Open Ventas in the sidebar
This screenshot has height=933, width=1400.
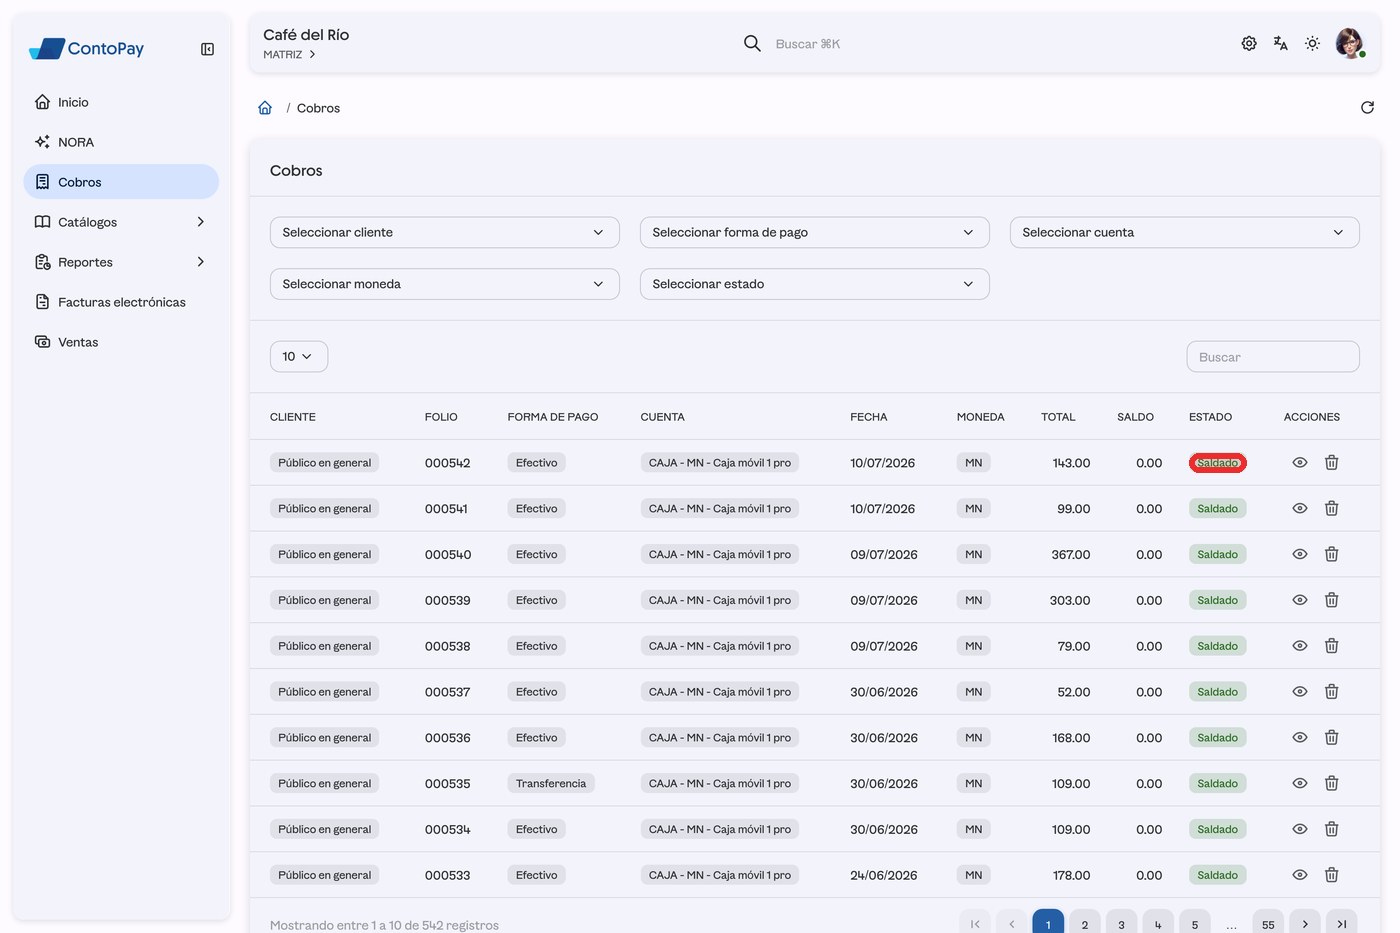click(x=121, y=342)
